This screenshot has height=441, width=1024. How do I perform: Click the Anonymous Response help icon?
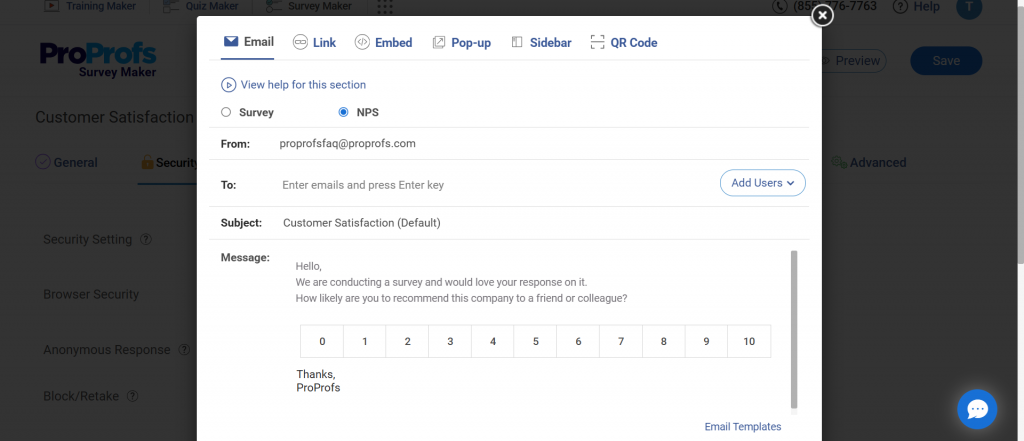184,350
